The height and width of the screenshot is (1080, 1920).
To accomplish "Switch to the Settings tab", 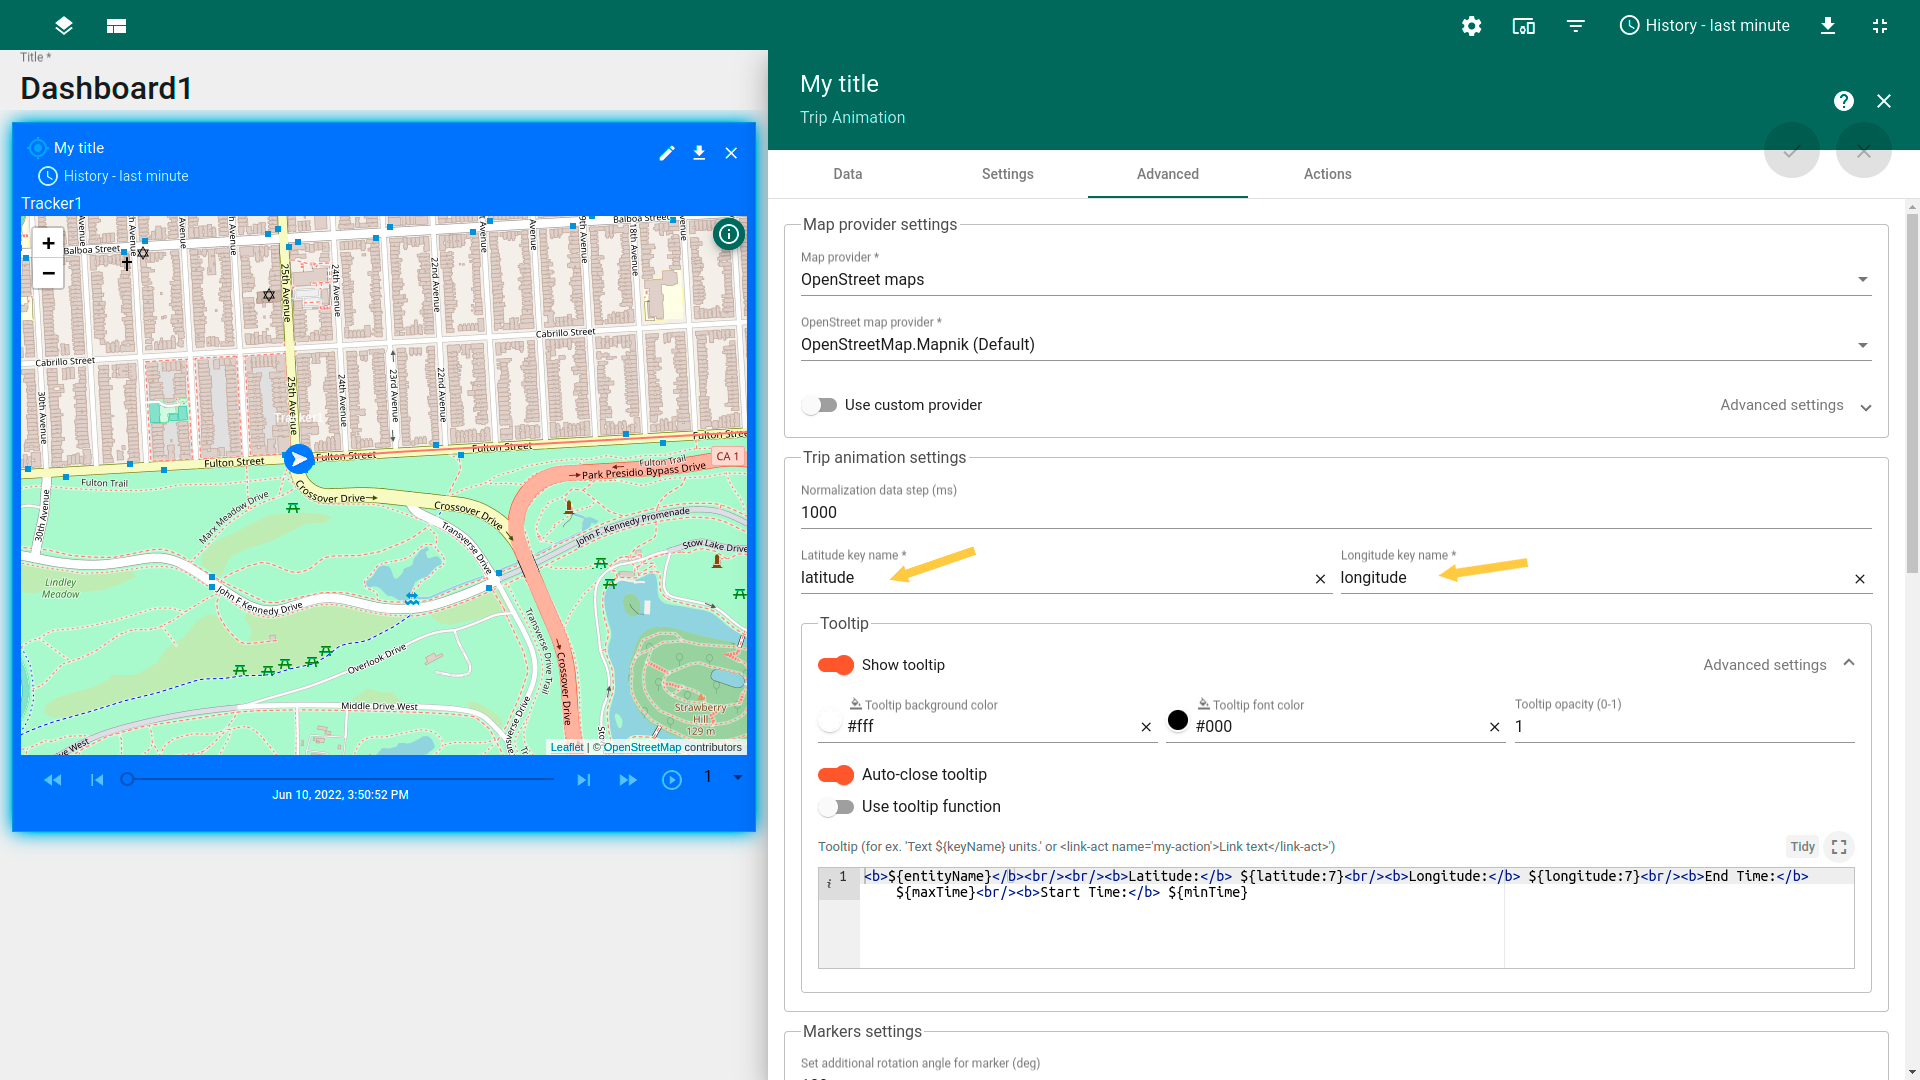I will click(x=1008, y=174).
